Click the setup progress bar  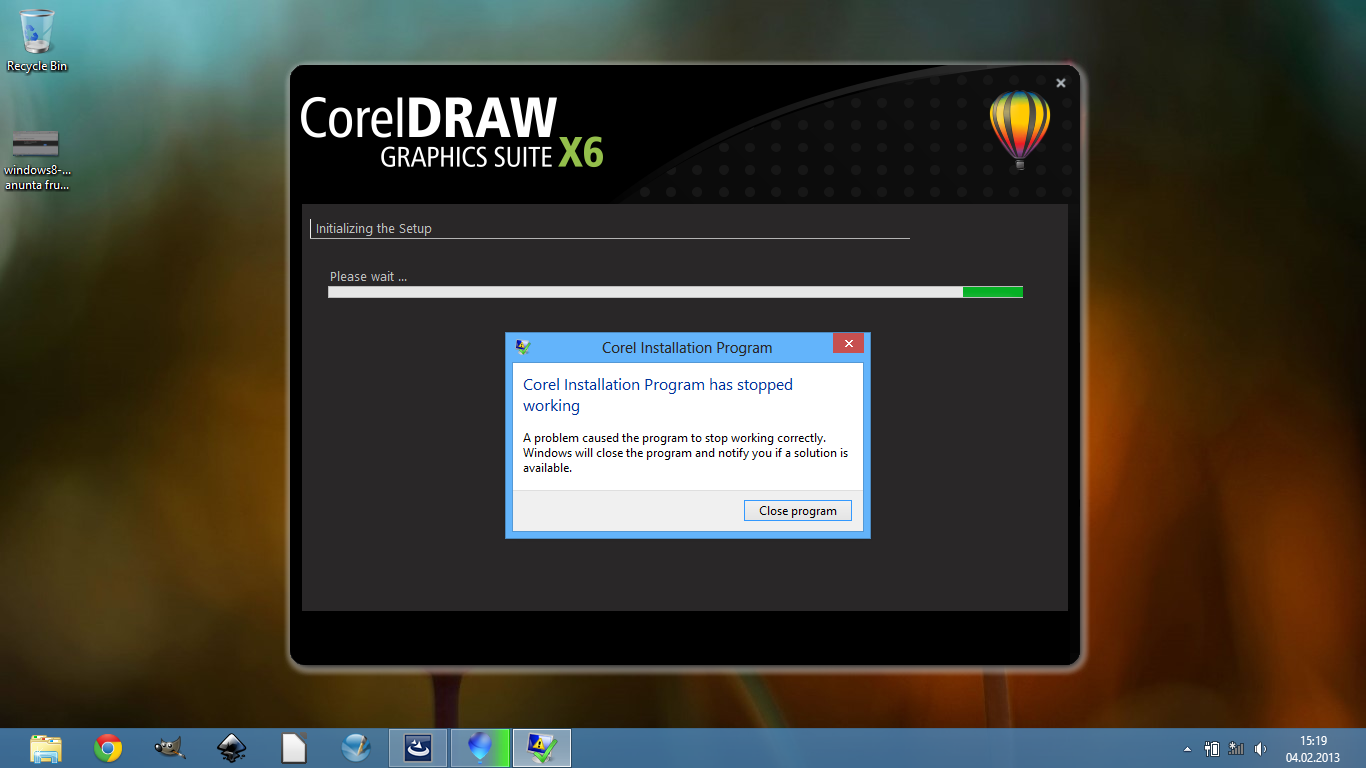[x=675, y=292]
